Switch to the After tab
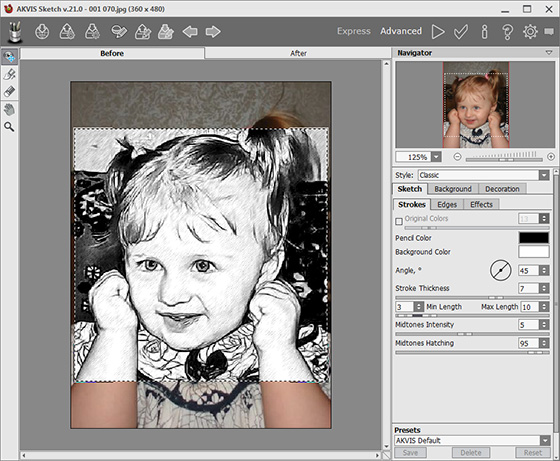The image size is (560, 461). (298, 53)
